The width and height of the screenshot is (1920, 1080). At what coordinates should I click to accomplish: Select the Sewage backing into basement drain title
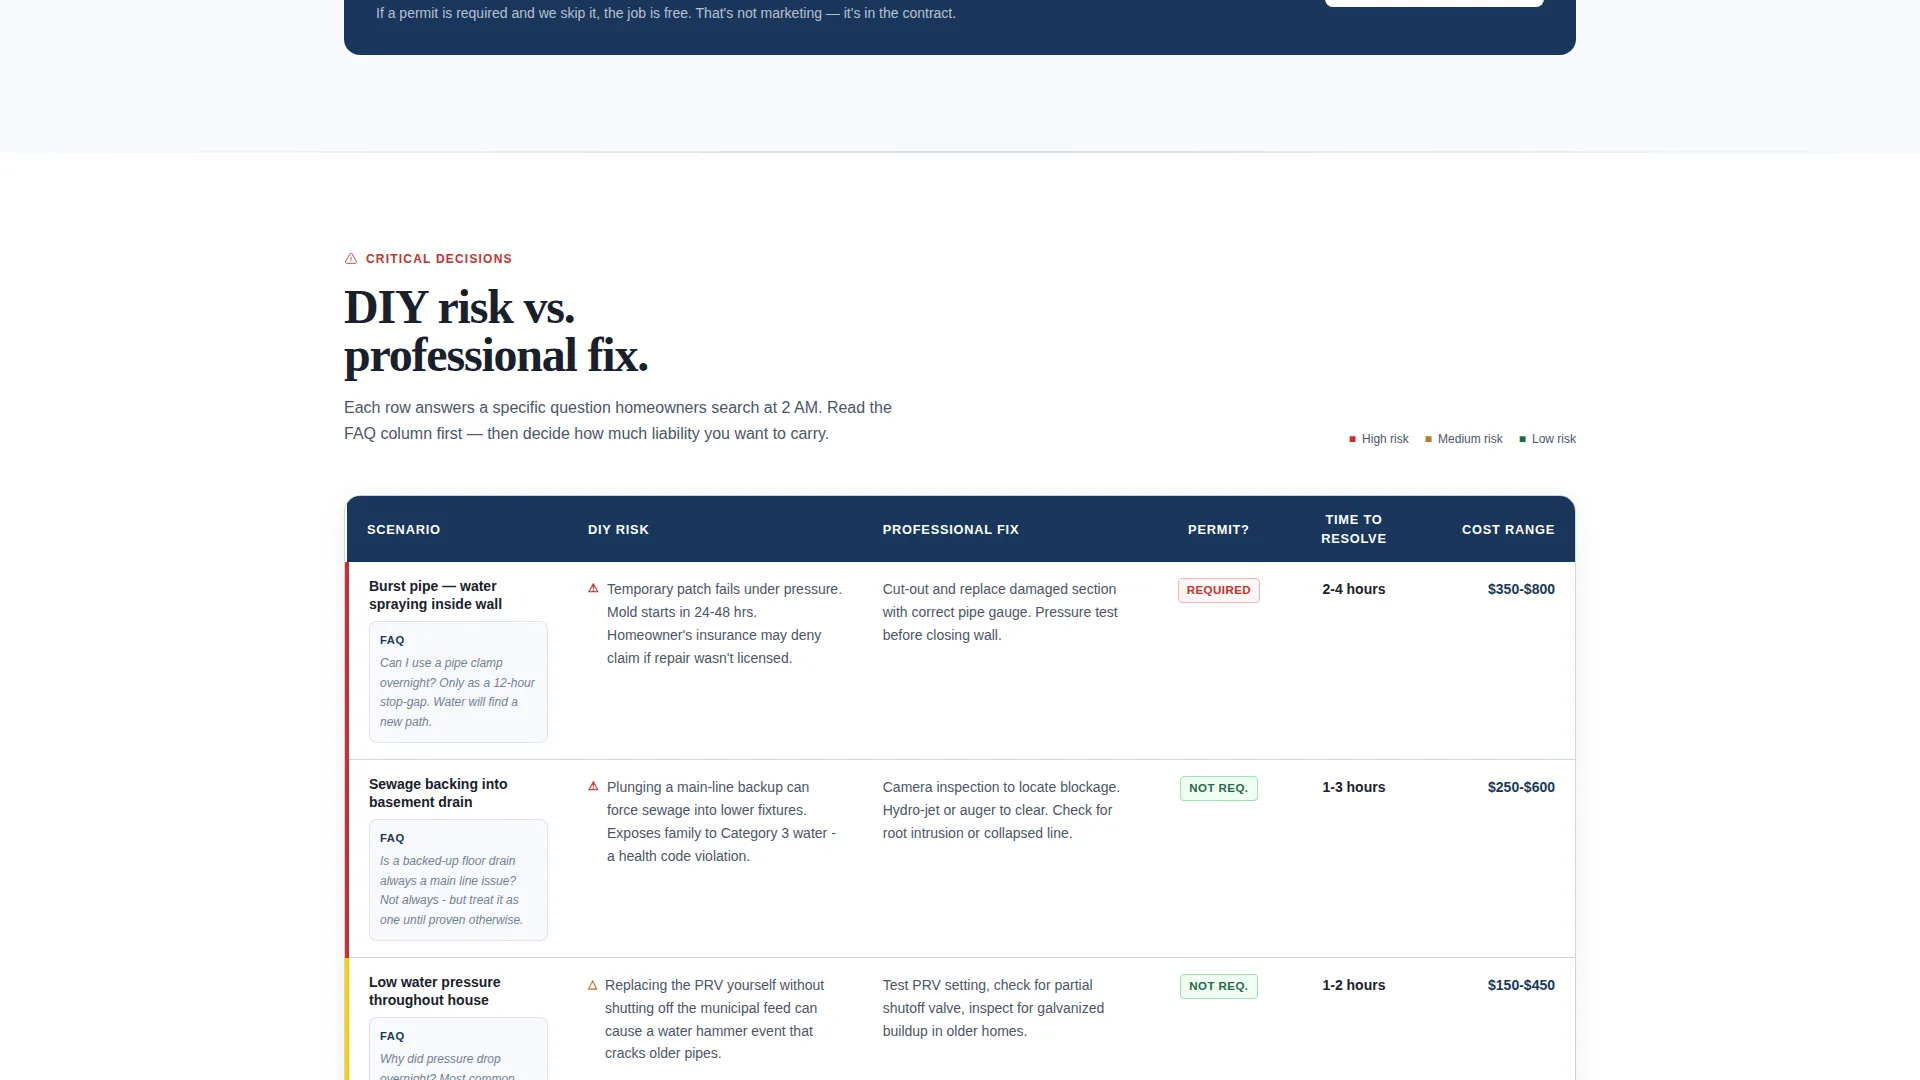(438, 793)
